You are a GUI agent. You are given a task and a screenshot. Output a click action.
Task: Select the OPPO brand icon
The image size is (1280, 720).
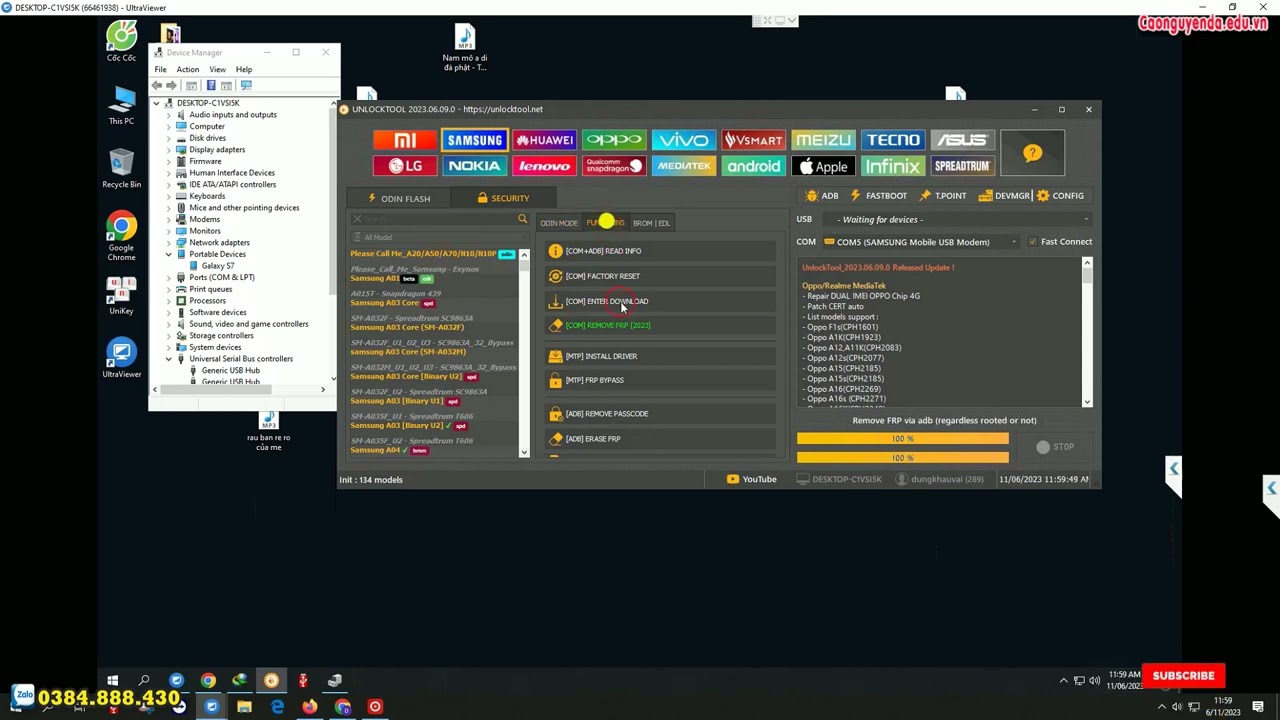click(614, 141)
